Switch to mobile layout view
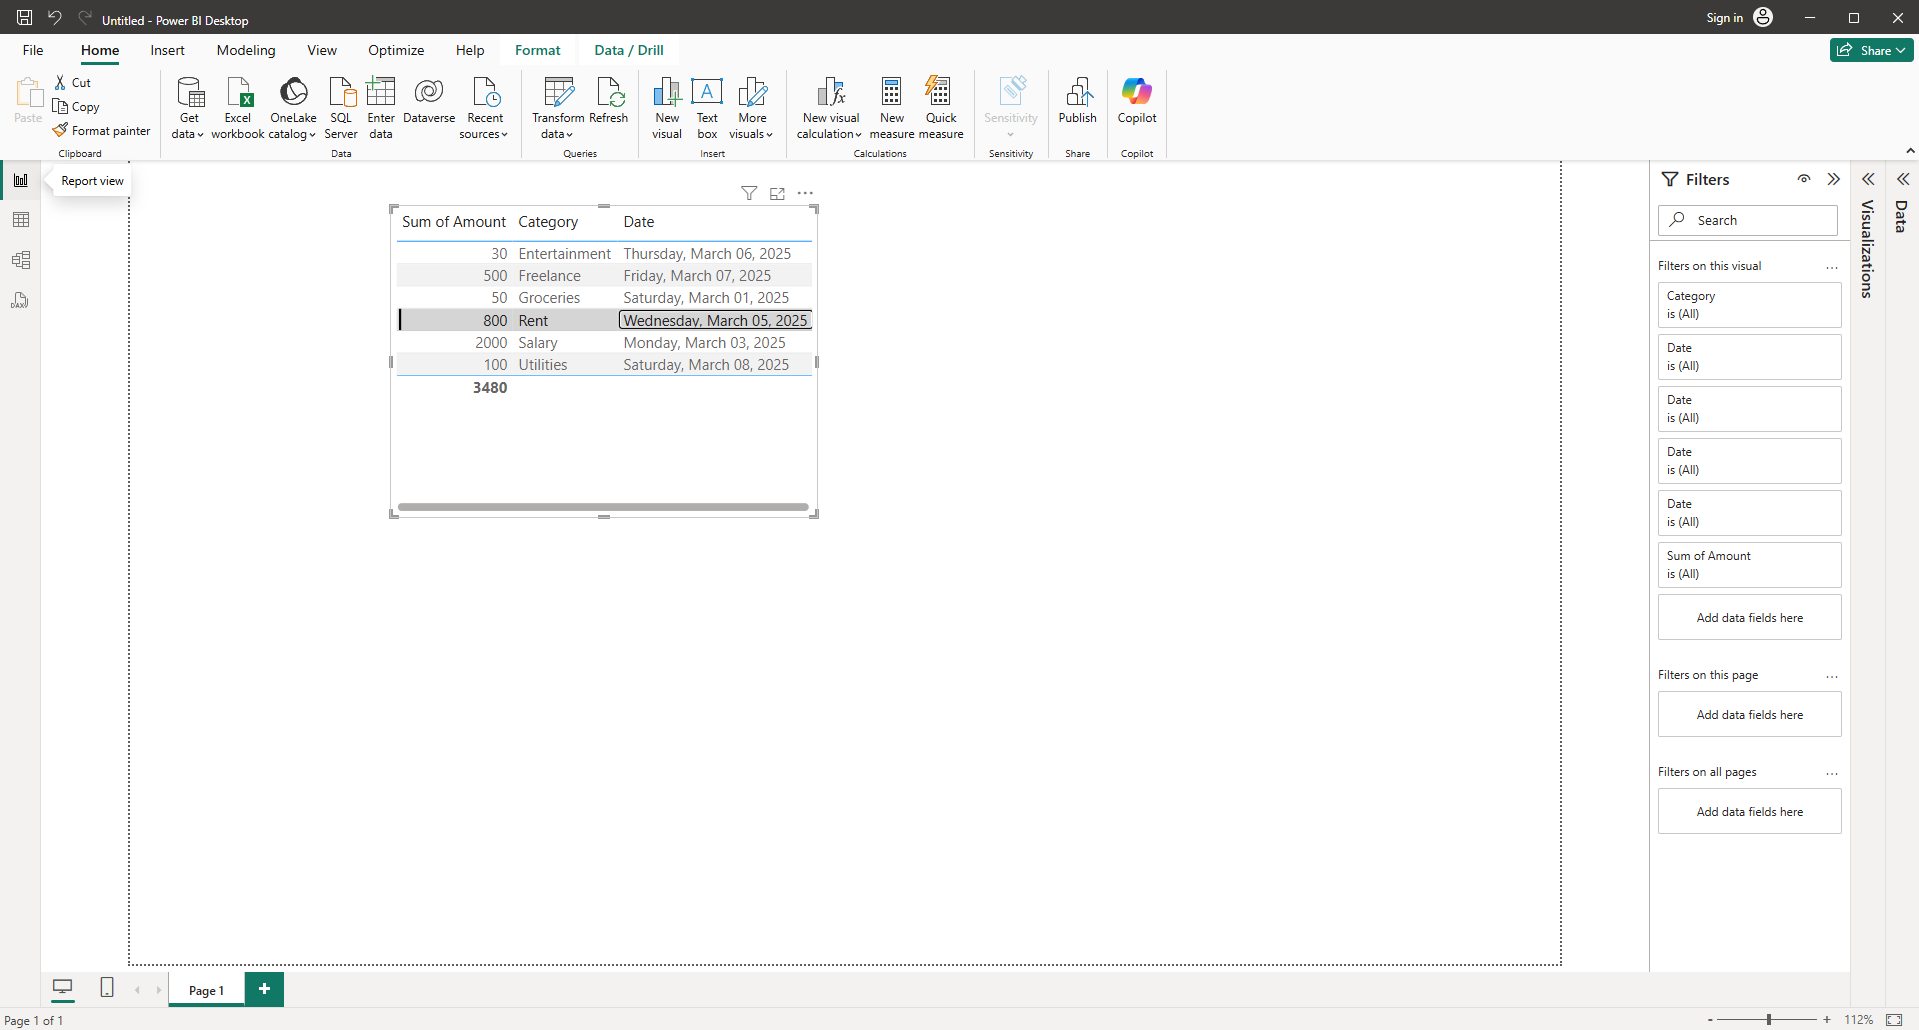 click(107, 988)
